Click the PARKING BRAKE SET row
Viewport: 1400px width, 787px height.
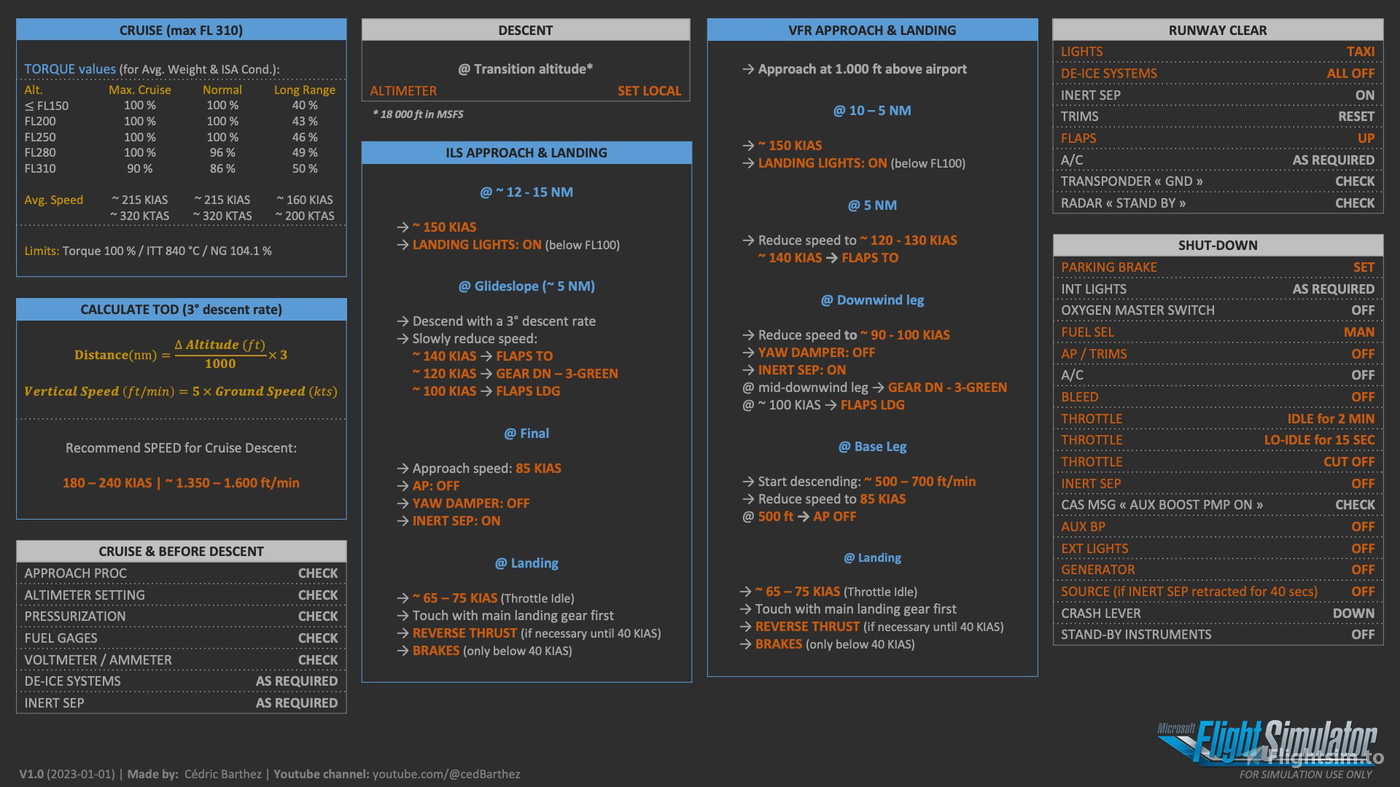(x=1217, y=267)
